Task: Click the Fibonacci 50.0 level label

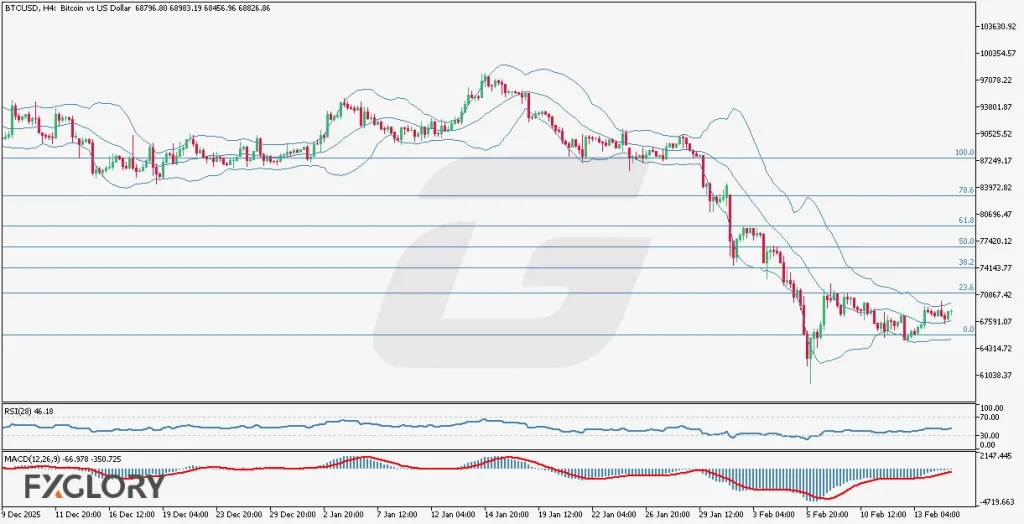Action: tap(967, 241)
